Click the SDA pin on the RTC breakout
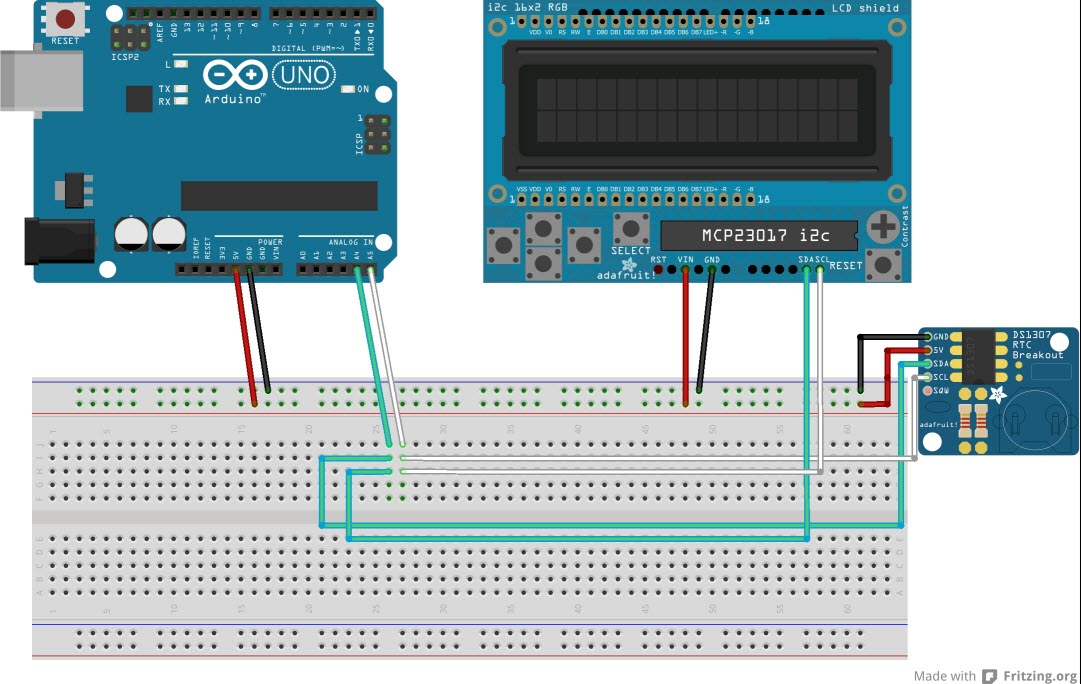 (x=928, y=363)
